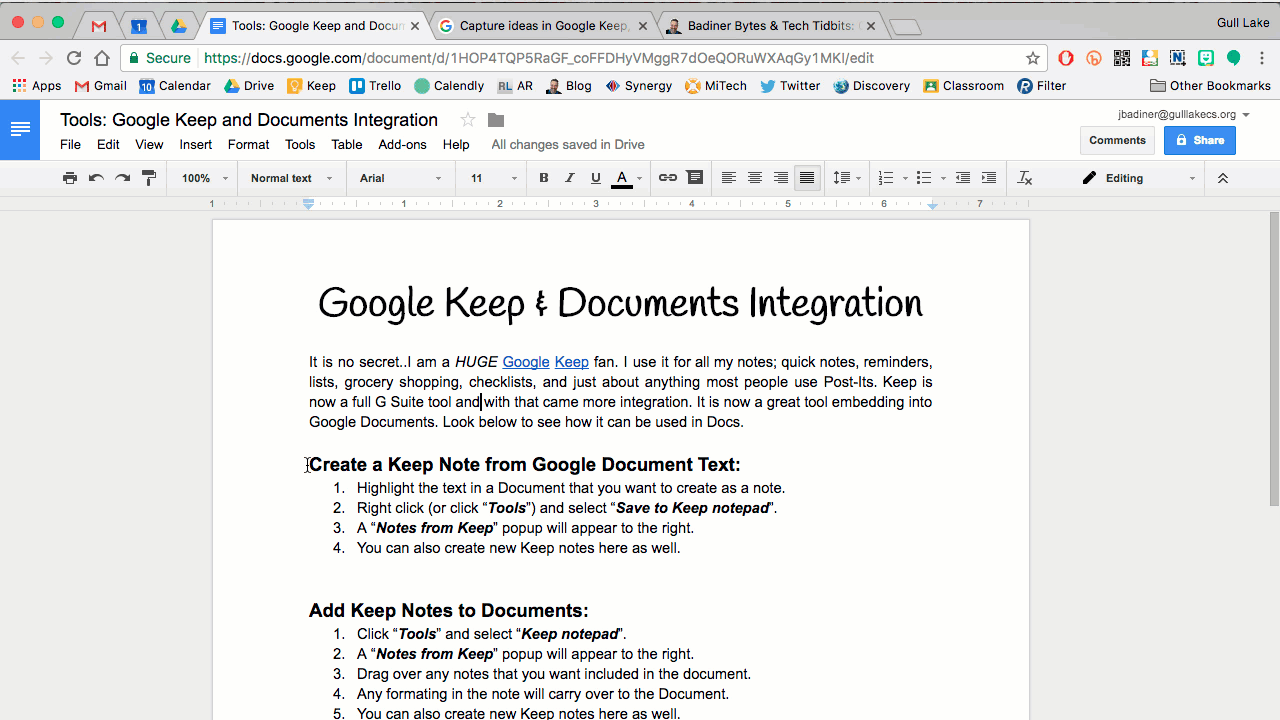This screenshot has height=720, width=1280.
Task: Open the Normal text style dropdown
Action: tap(291, 178)
